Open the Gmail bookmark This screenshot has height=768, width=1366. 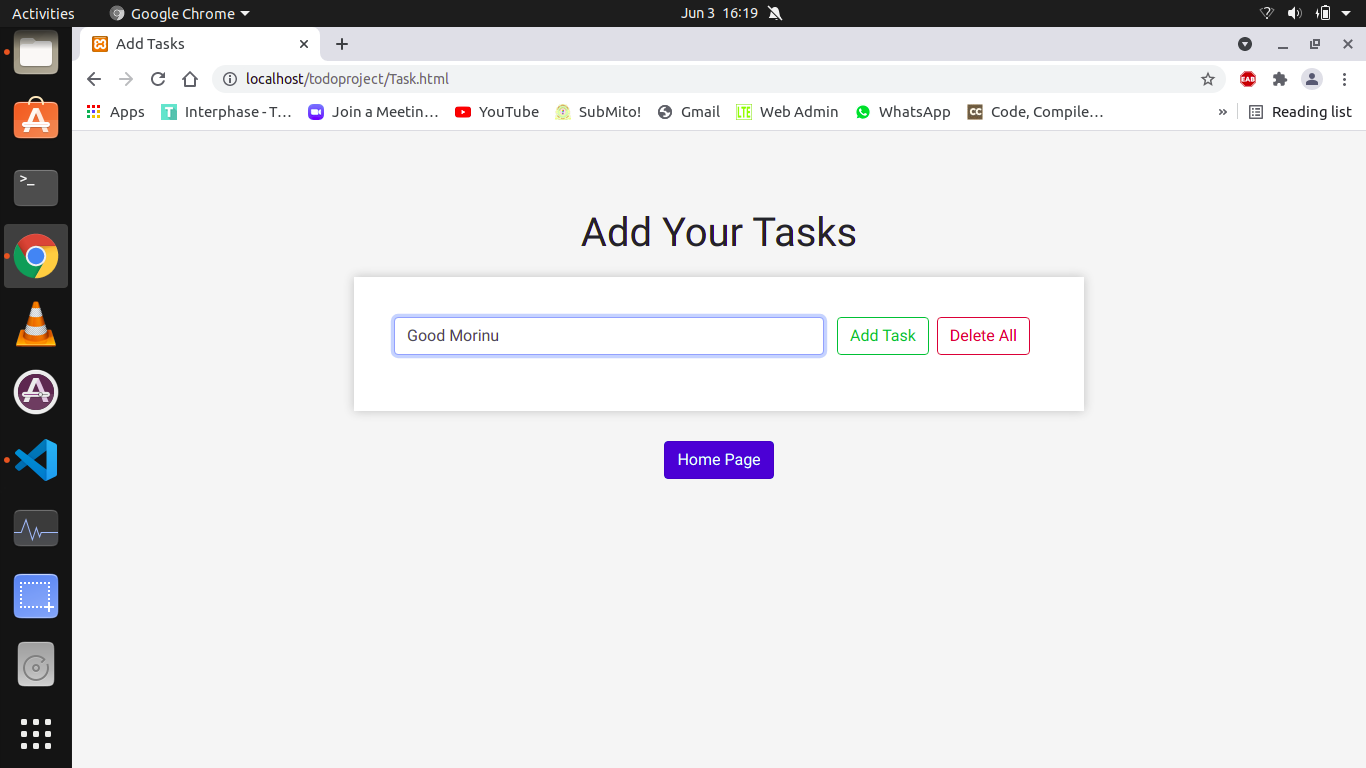pos(688,112)
